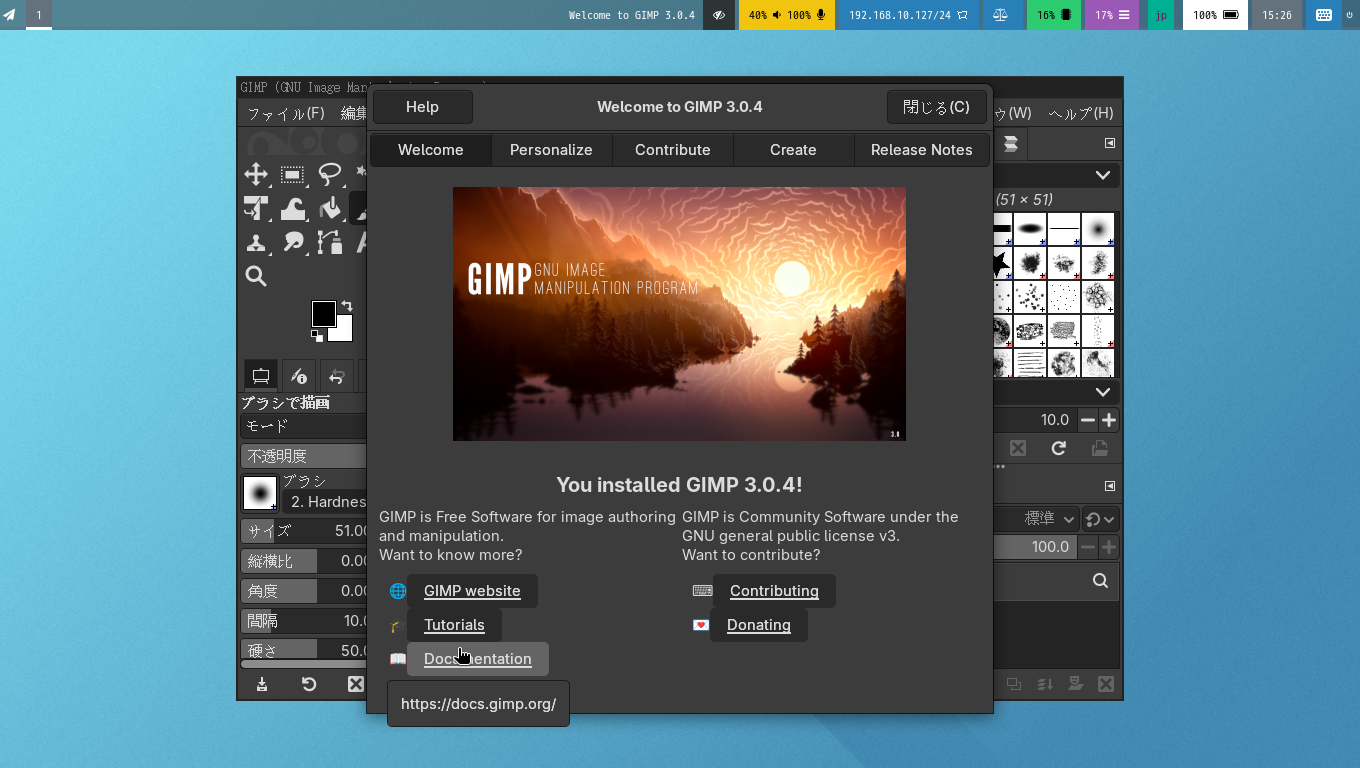Click the 不透明度 opacity slider
This screenshot has width=1360, height=768.
pos(305,456)
